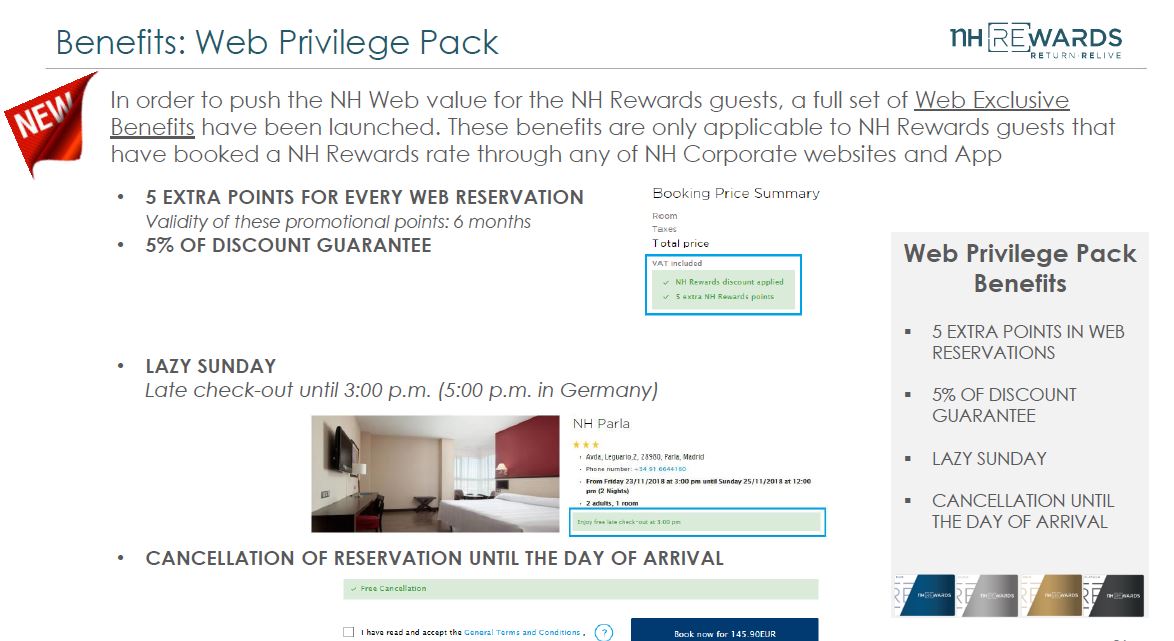The image size is (1174, 641).
Task: Open the General Terms and Conditions link
Action: coord(522,633)
